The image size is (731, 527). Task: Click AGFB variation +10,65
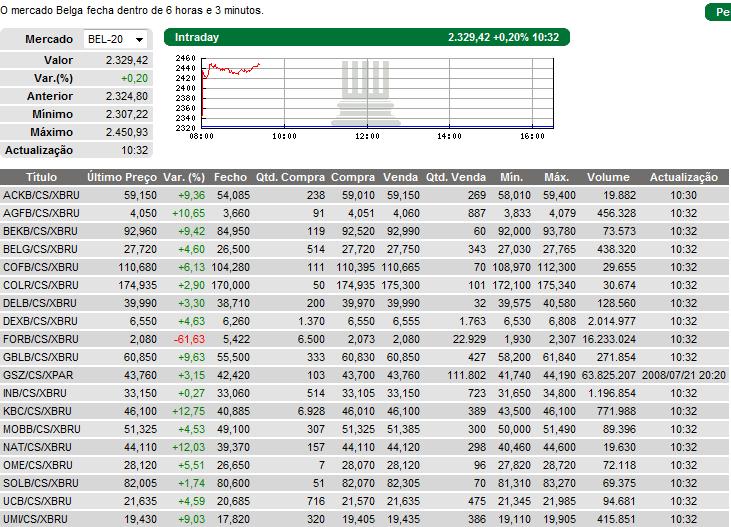click(188, 213)
